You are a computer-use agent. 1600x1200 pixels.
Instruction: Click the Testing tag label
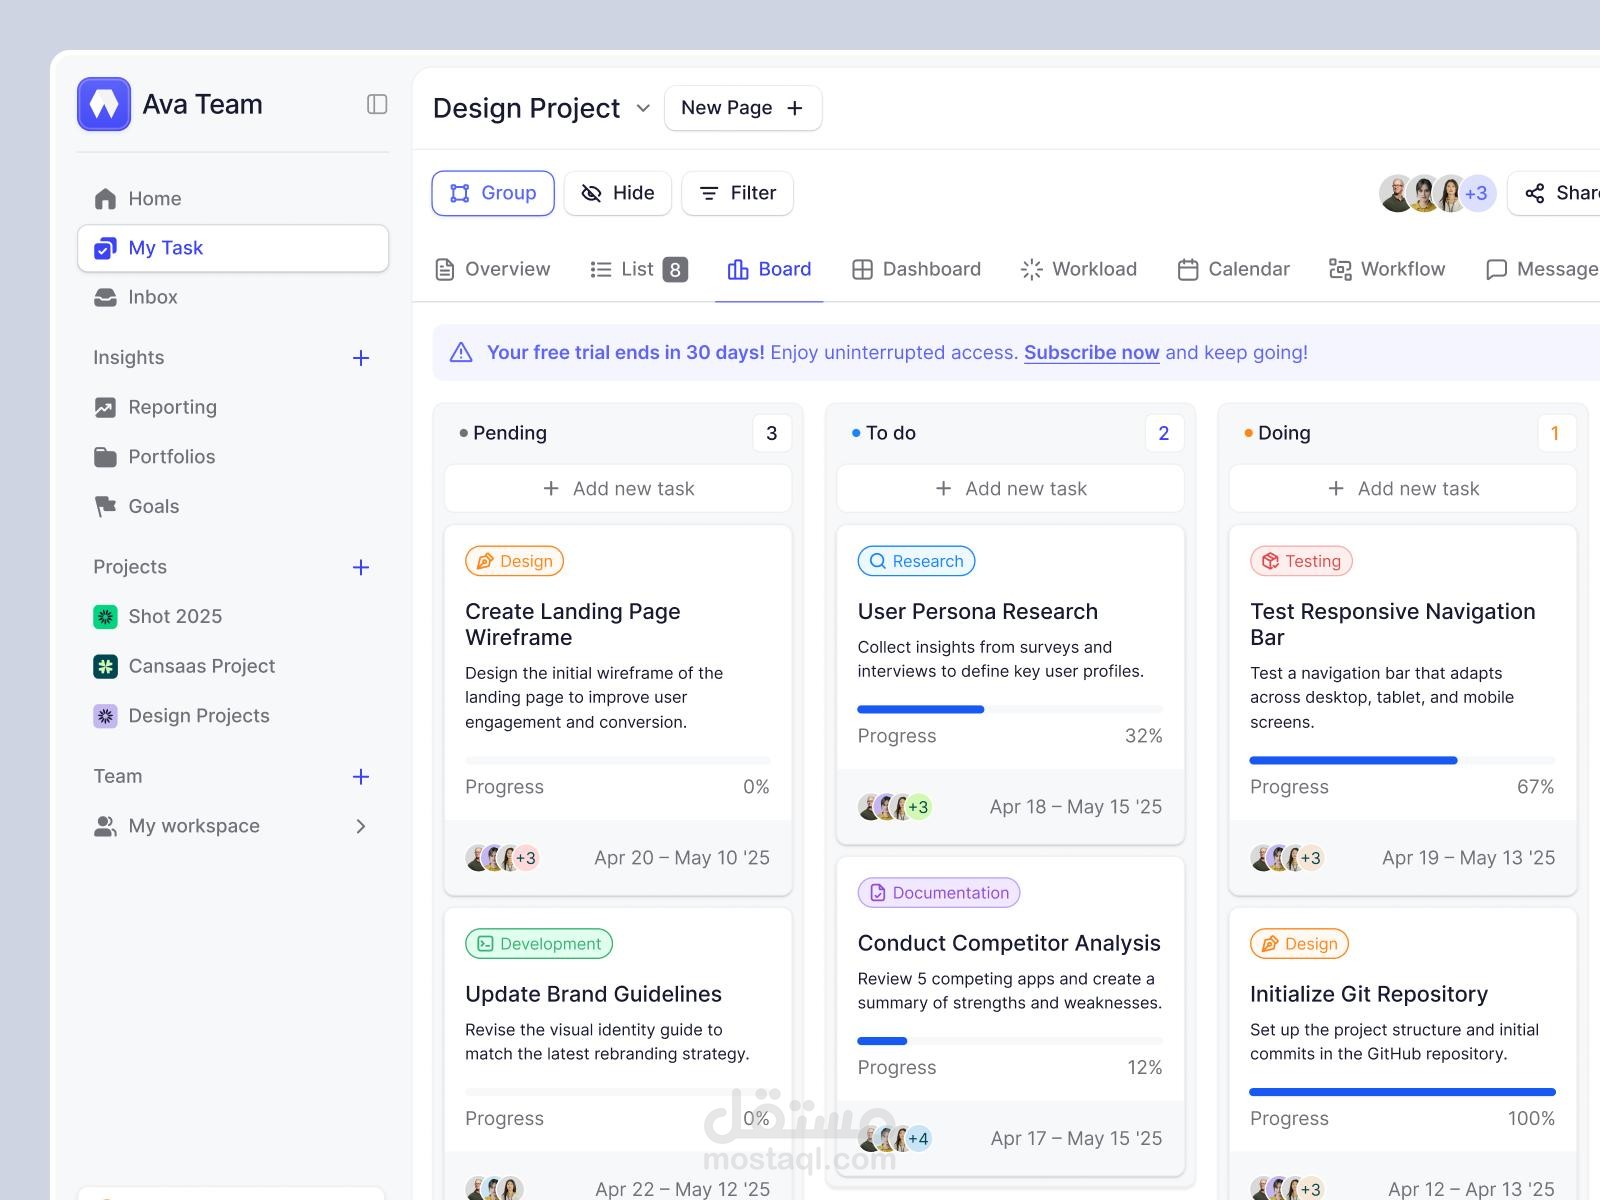(x=1301, y=561)
